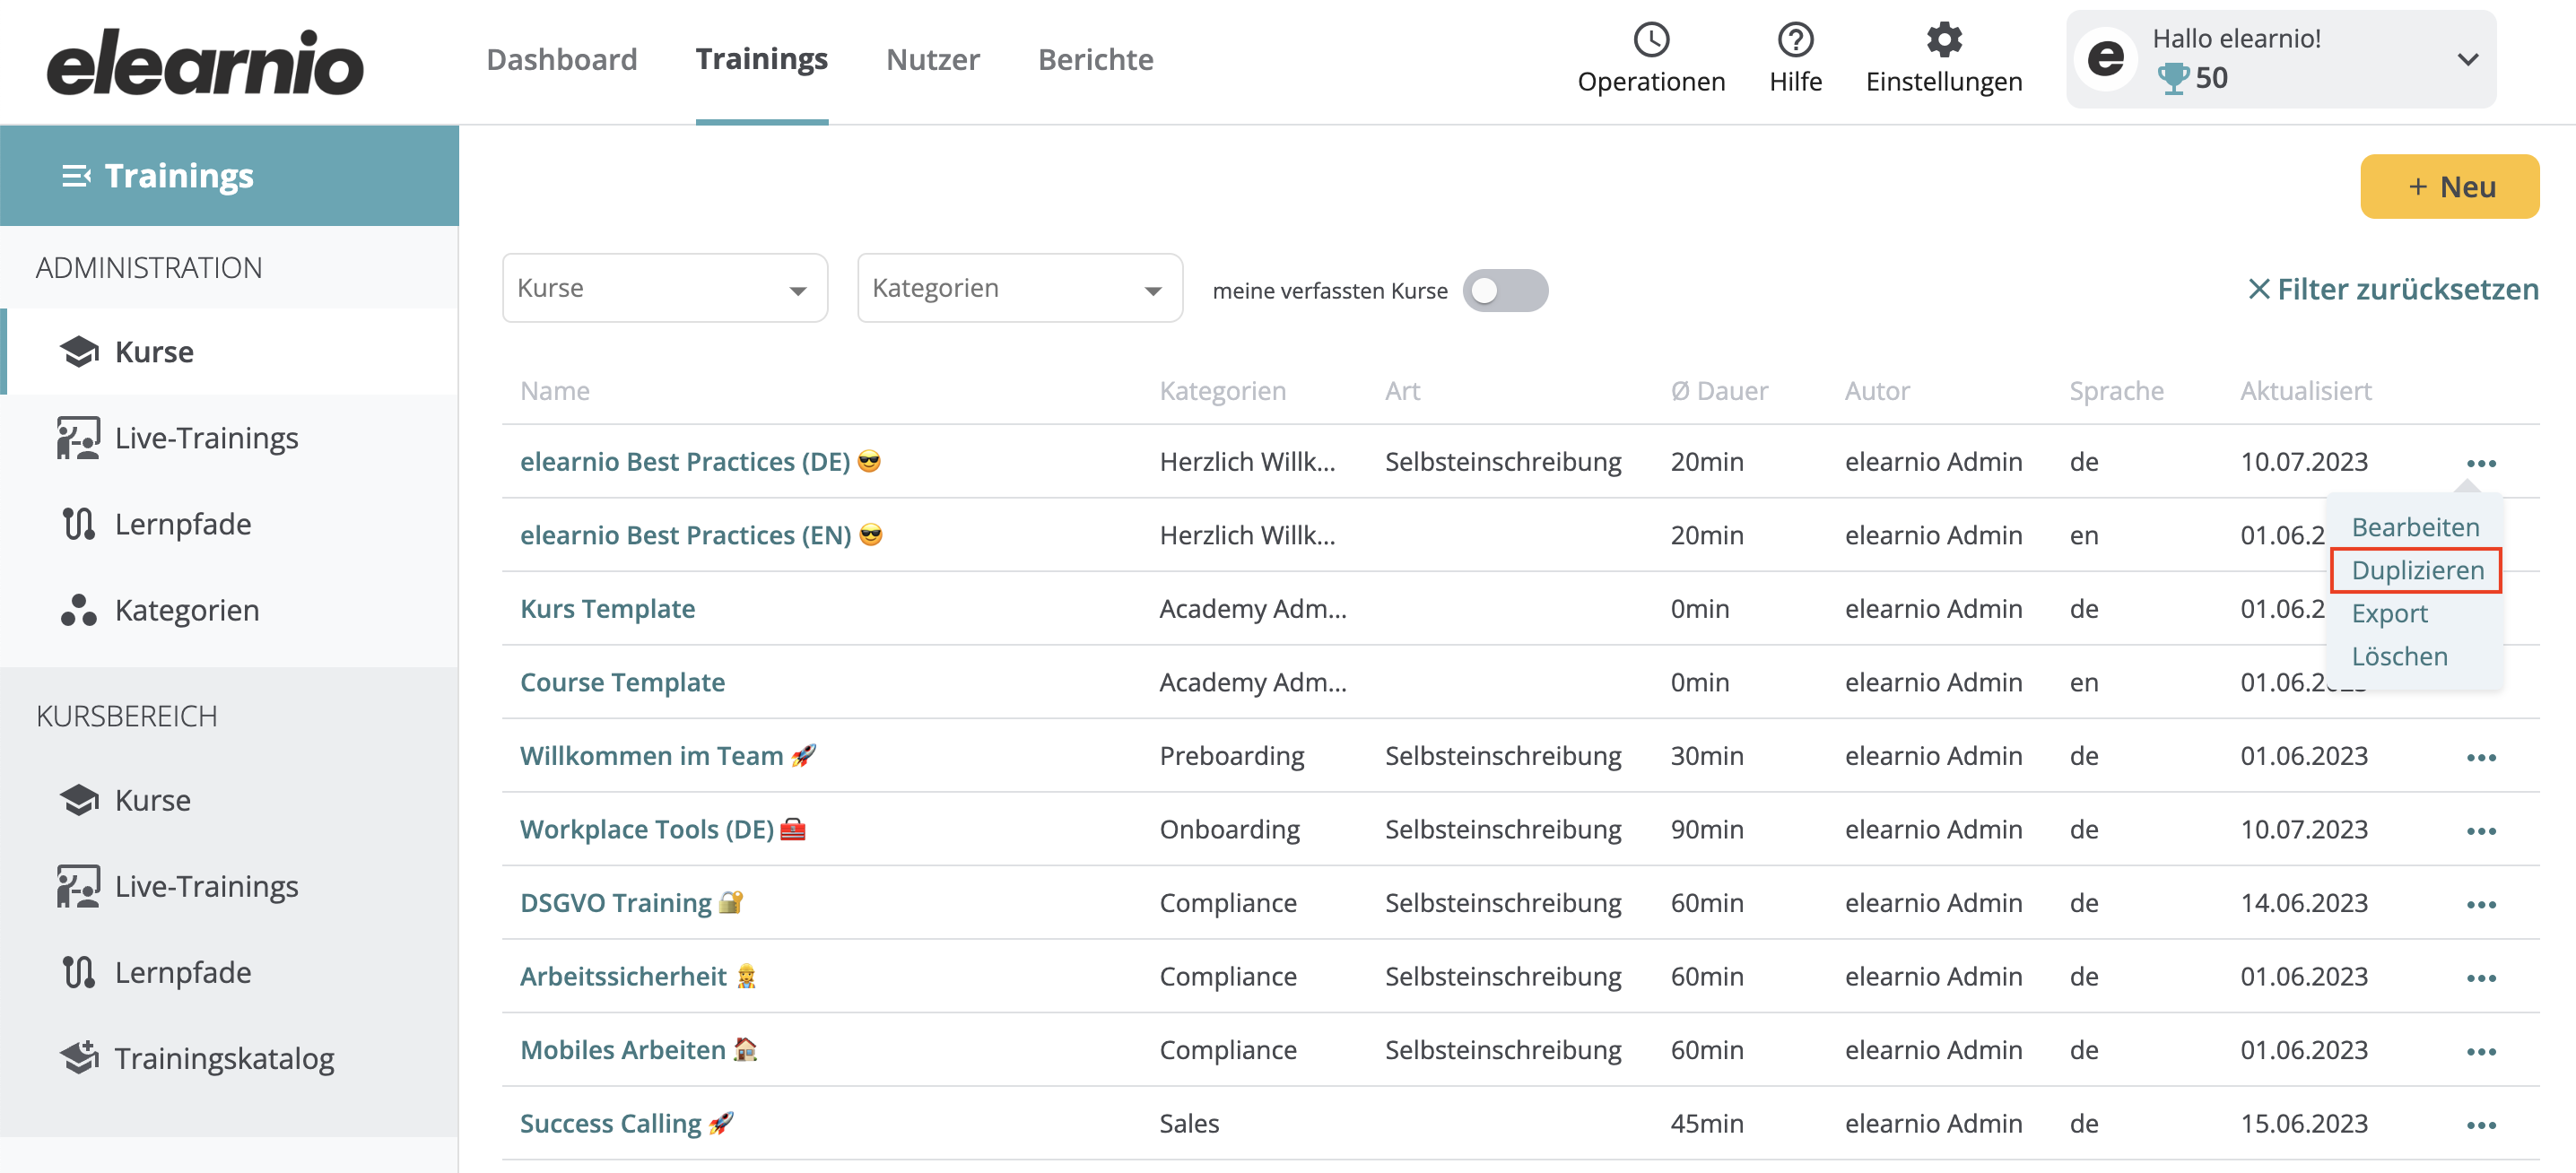Image resolution: width=2576 pixels, height=1173 pixels.
Task: Open Kursbereich Live-Trainings in sidebar
Action: click(230, 886)
